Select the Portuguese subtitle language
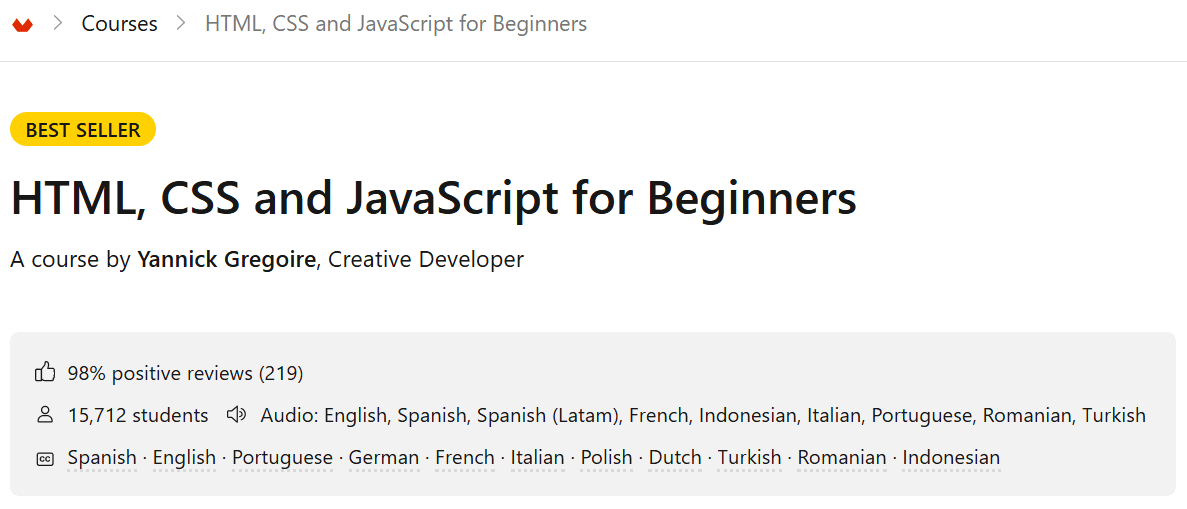 point(282,457)
